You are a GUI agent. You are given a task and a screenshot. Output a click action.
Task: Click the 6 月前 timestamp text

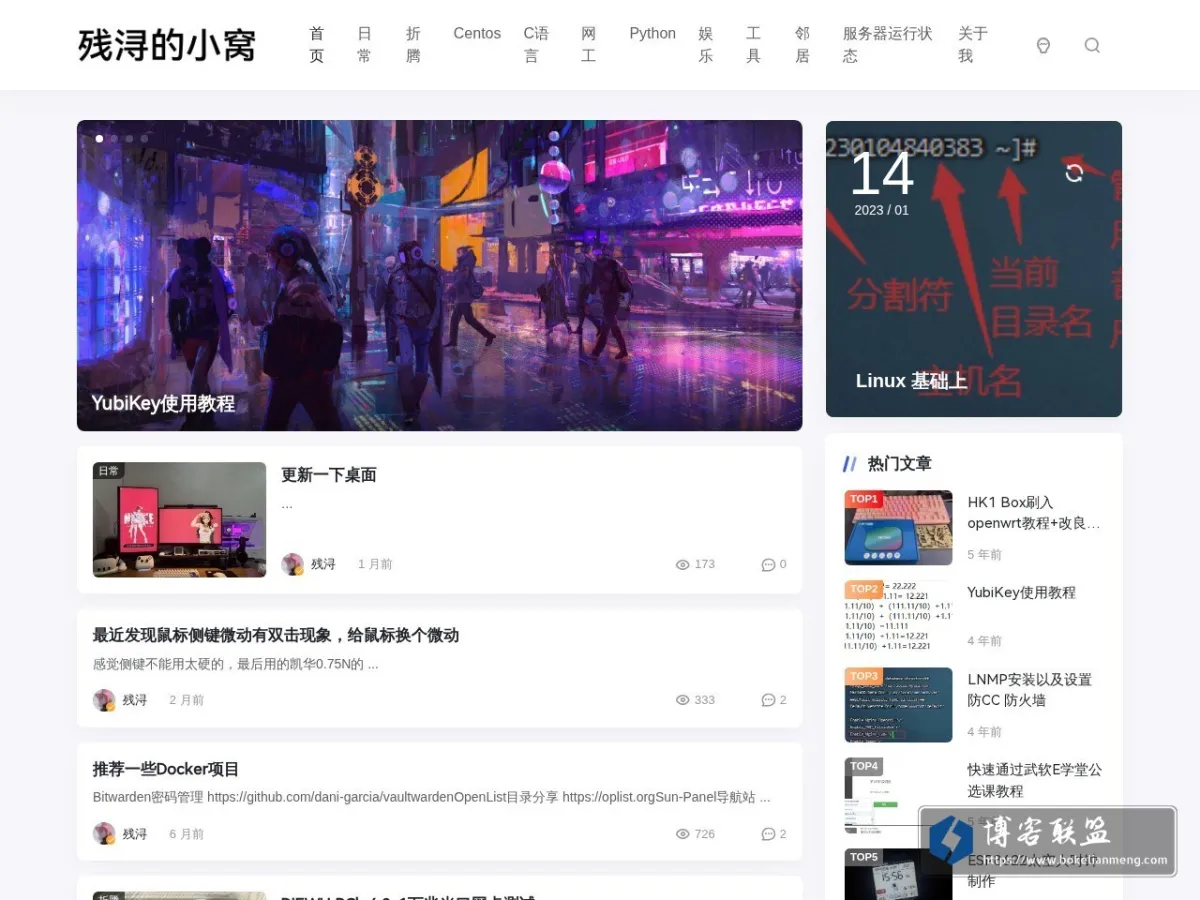pyautogui.click(x=187, y=834)
